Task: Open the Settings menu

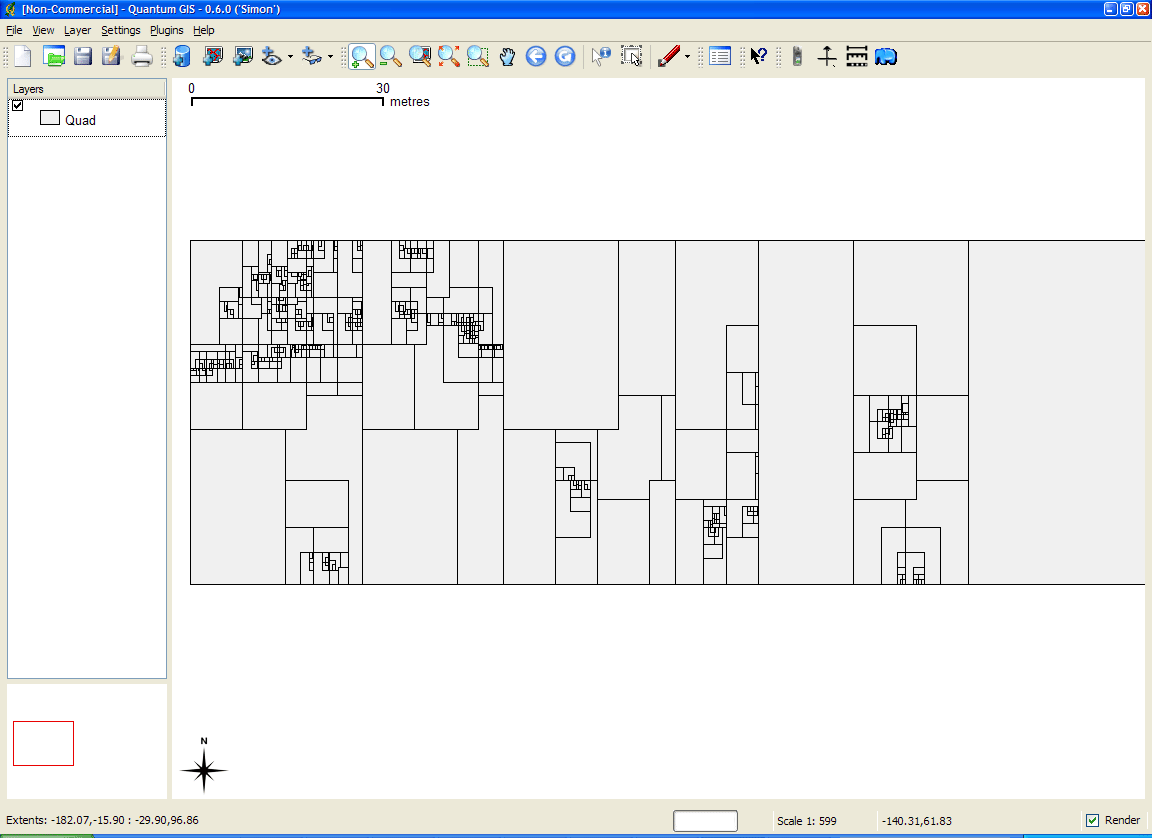Action: tap(120, 31)
